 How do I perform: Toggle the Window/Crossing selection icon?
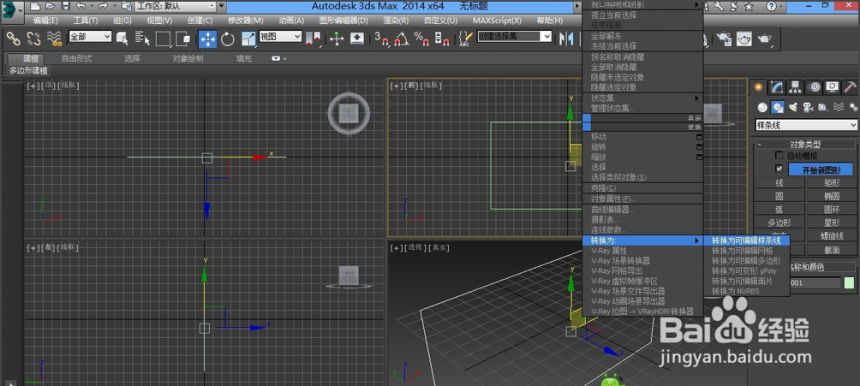tap(183, 38)
